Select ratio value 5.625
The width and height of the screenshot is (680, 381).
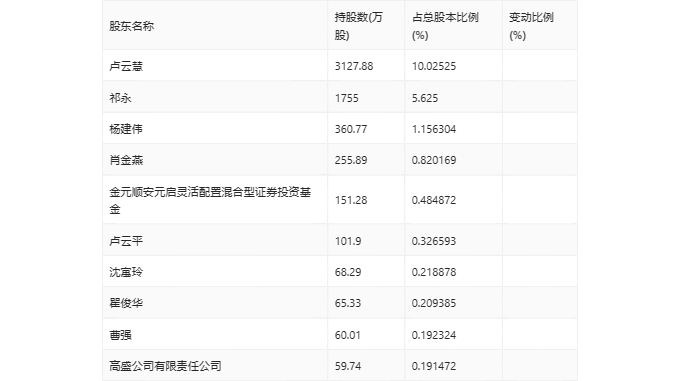(425, 98)
